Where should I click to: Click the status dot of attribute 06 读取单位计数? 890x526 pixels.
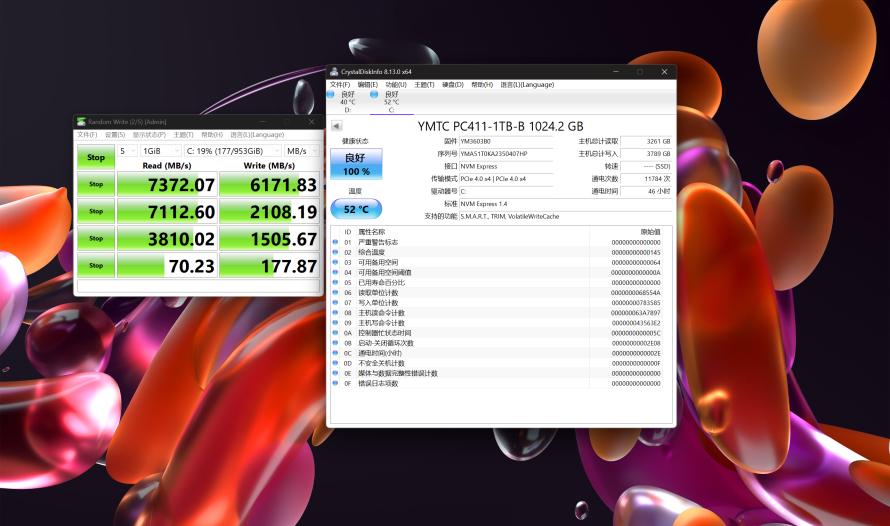335,292
